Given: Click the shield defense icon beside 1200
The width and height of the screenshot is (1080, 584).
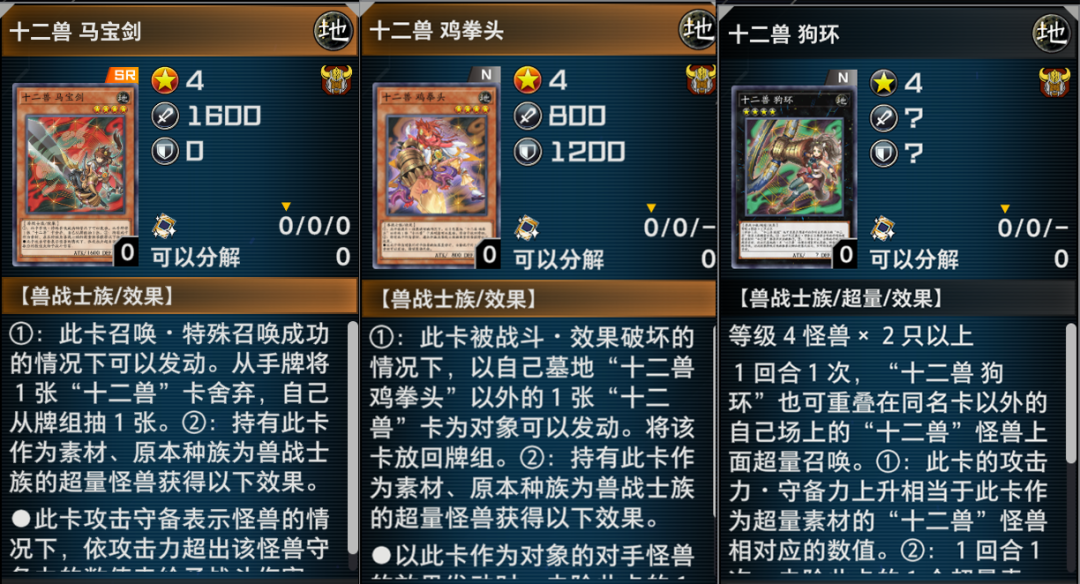Looking at the screenshot, I should point(528,152).
